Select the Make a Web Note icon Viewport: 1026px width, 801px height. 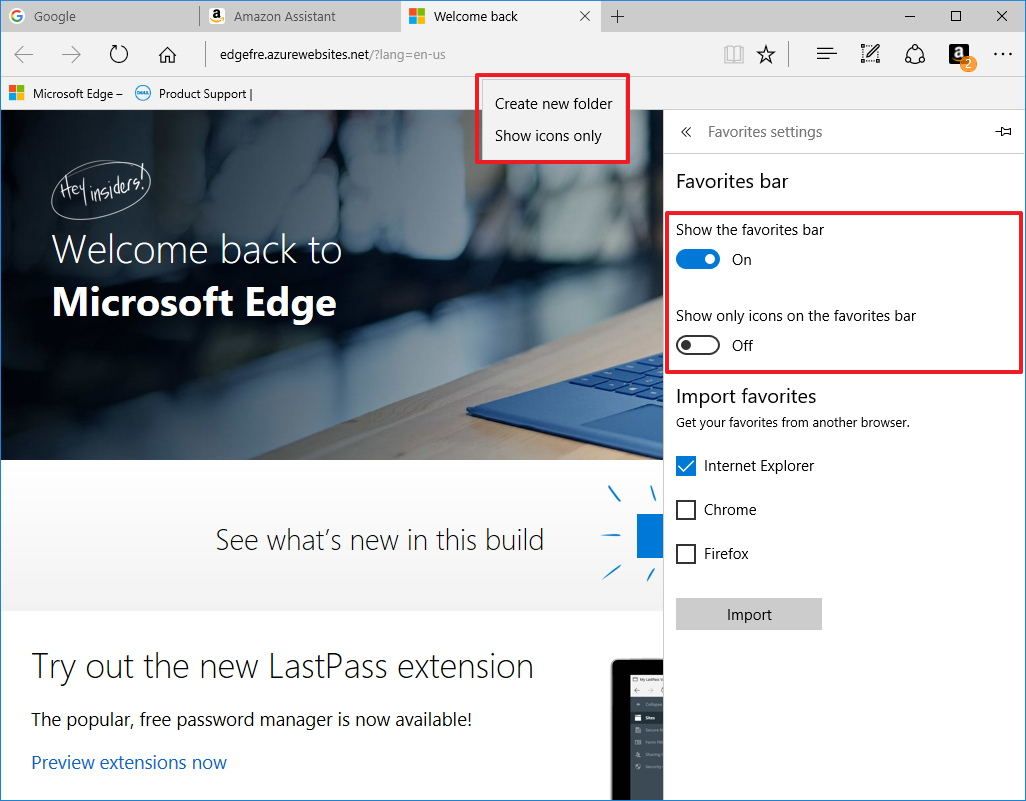[x=869, y=54]
